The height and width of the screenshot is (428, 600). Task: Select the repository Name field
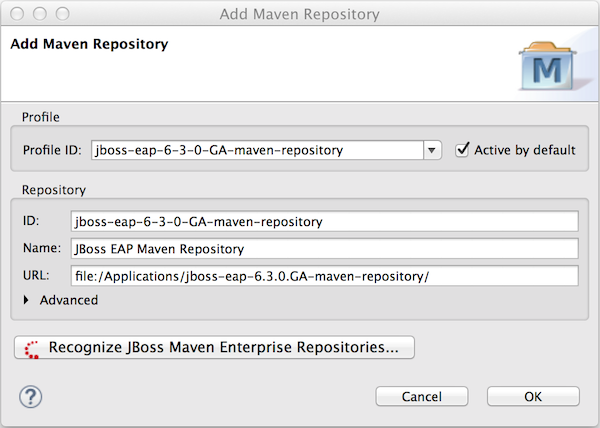[x=324, y=249]
